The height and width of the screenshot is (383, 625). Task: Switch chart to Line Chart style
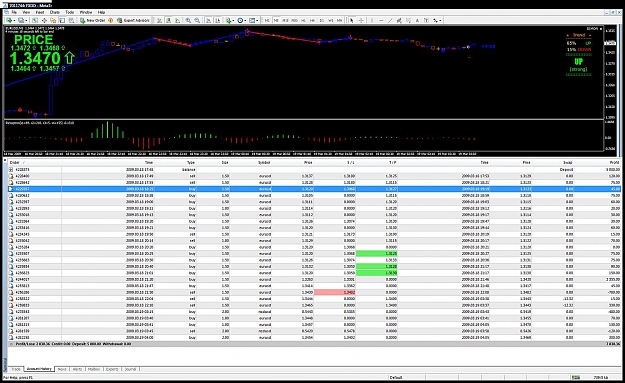click(177, 20)
